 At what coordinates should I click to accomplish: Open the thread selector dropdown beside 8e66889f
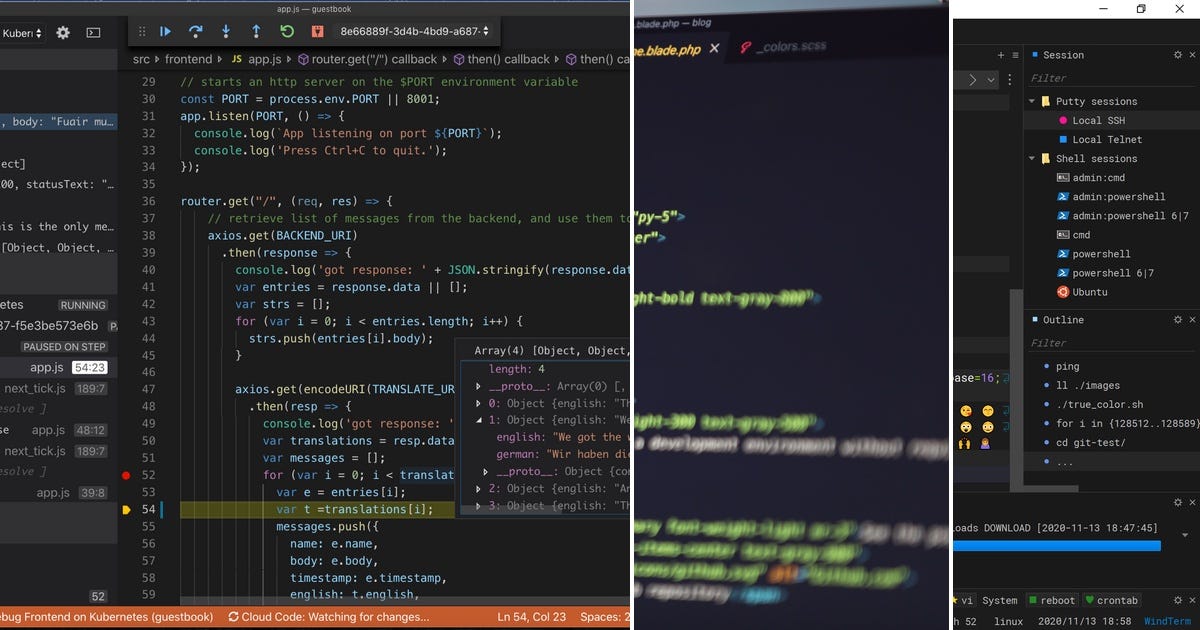point(487,31)
